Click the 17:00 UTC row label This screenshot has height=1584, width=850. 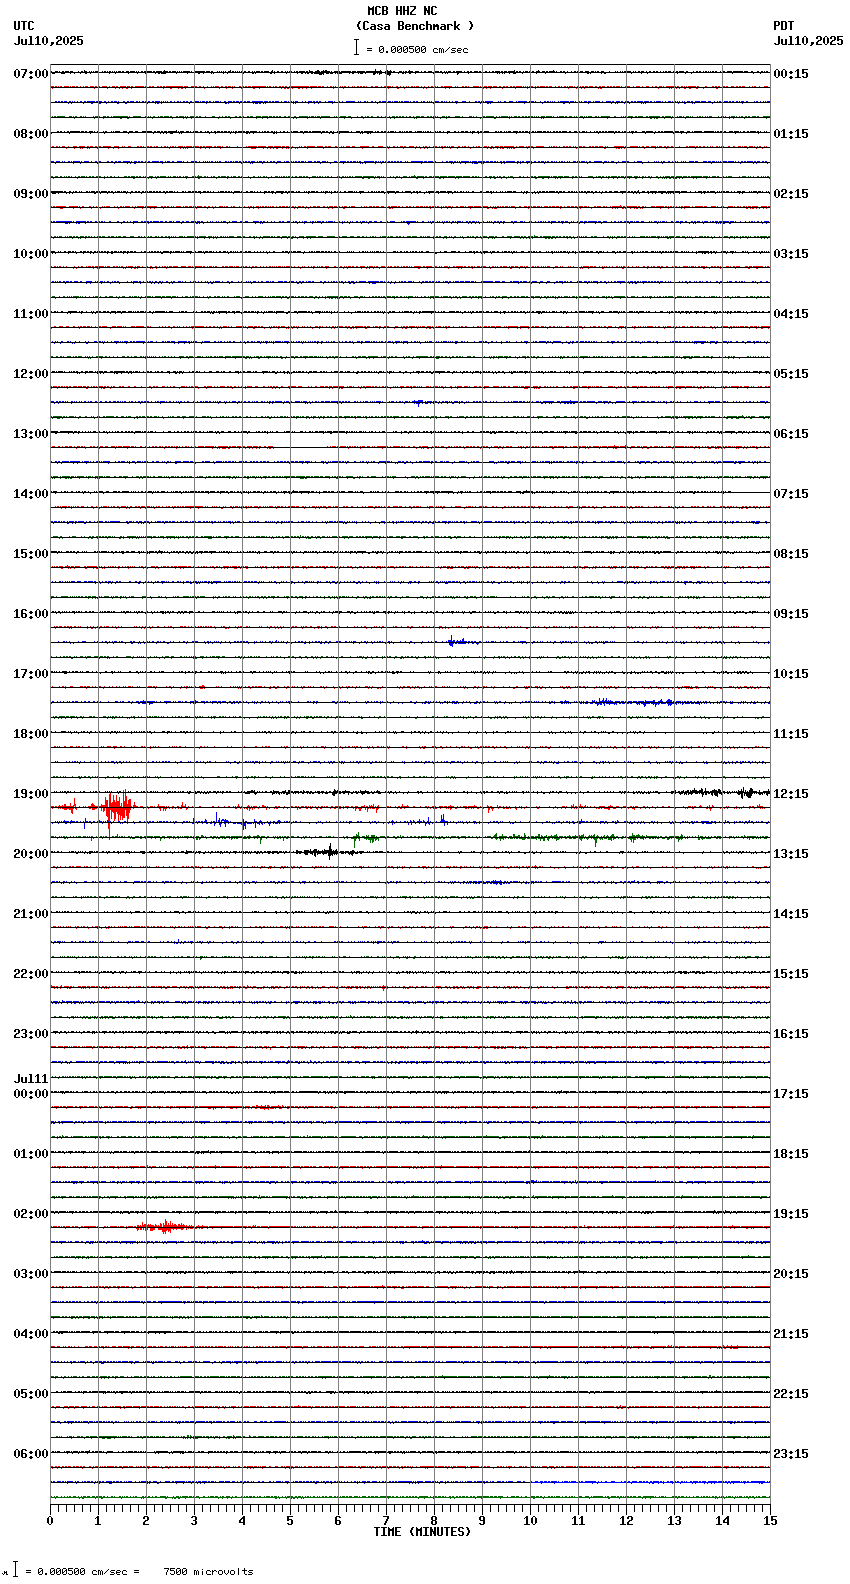[31, 674]
